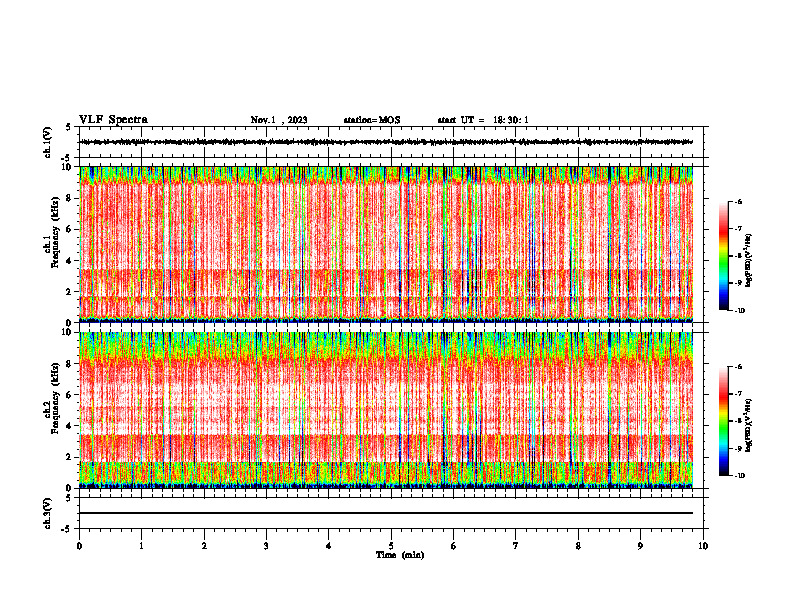792x612 pixels.
Task: Click the 'Time (min)' axis label
Action: coord(400,555)
